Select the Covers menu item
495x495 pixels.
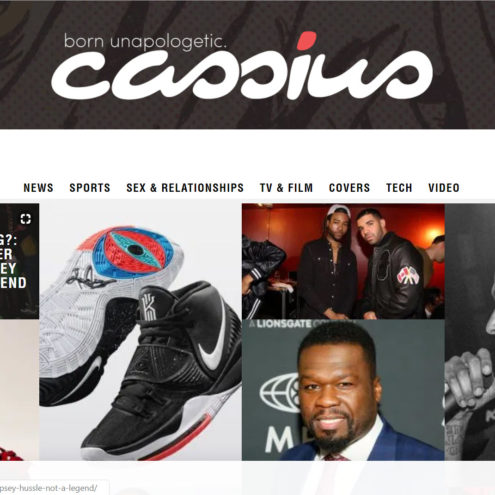tap(349, 188)
